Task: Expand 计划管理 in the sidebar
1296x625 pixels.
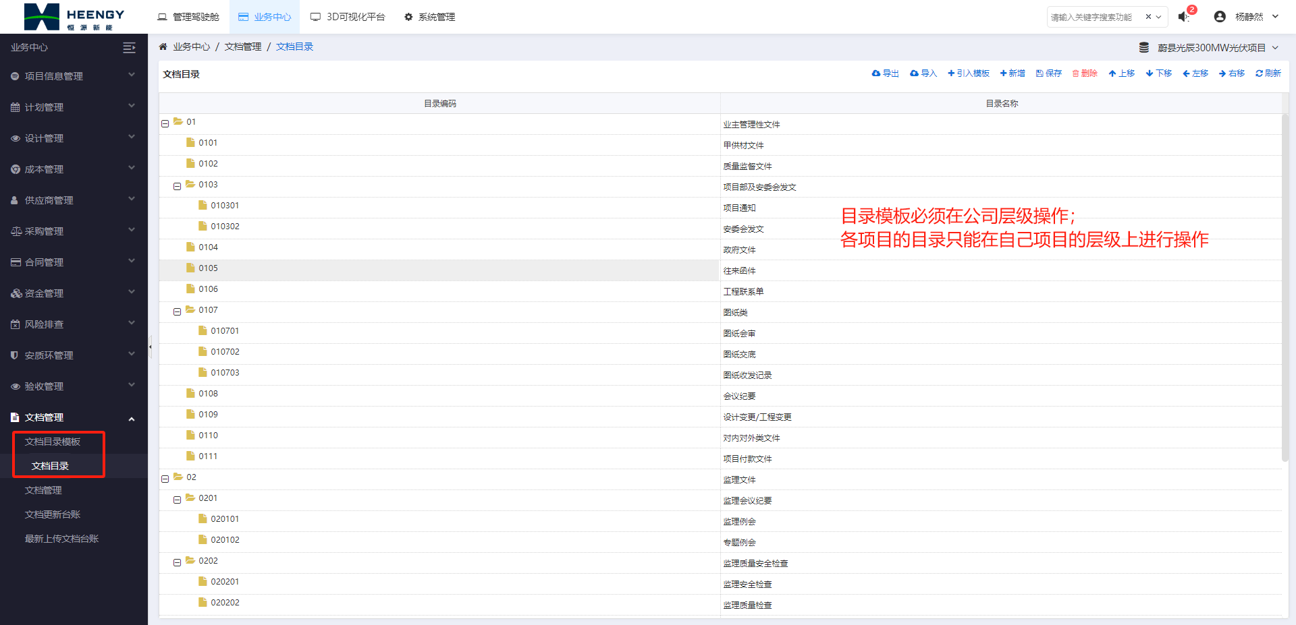Action: click(x=74, y=107)
